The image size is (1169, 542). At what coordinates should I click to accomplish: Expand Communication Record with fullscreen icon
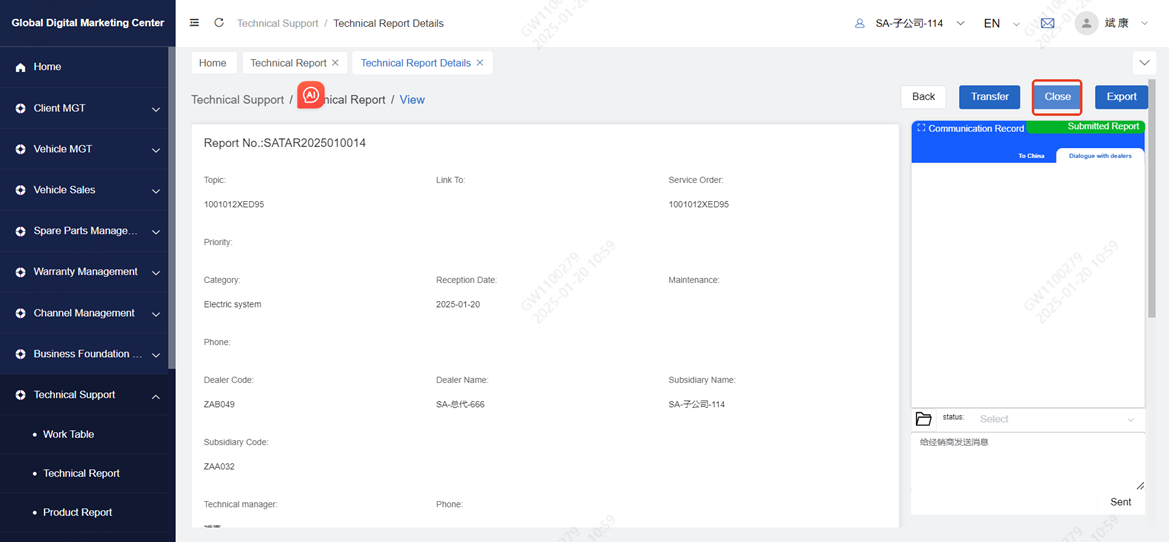pyautogui.click(x=921, y=128)
